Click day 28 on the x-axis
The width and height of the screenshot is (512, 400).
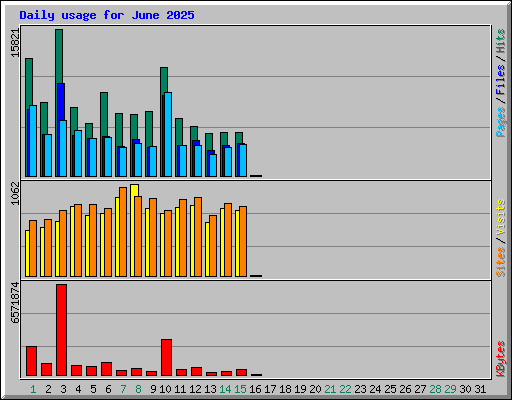click(x=435, y=389)
